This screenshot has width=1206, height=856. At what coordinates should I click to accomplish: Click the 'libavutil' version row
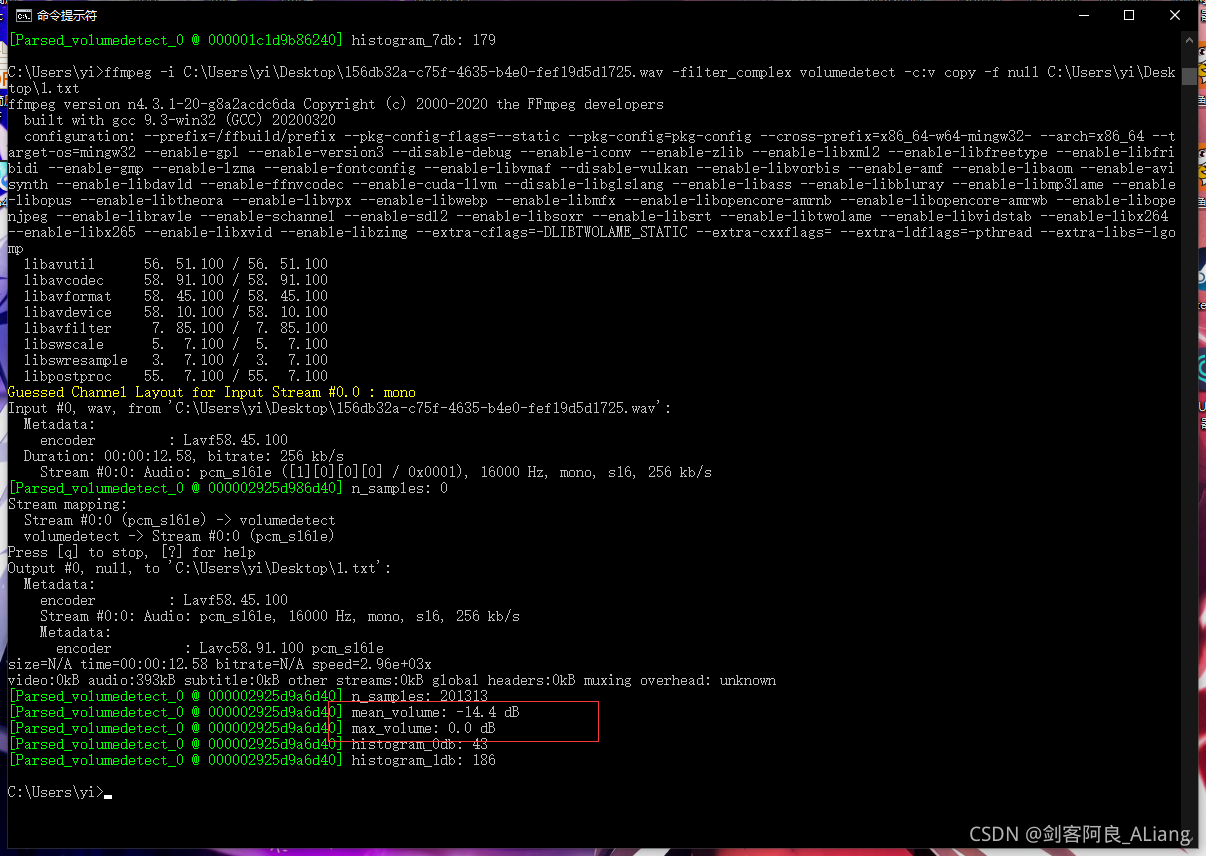click(176, 264)
